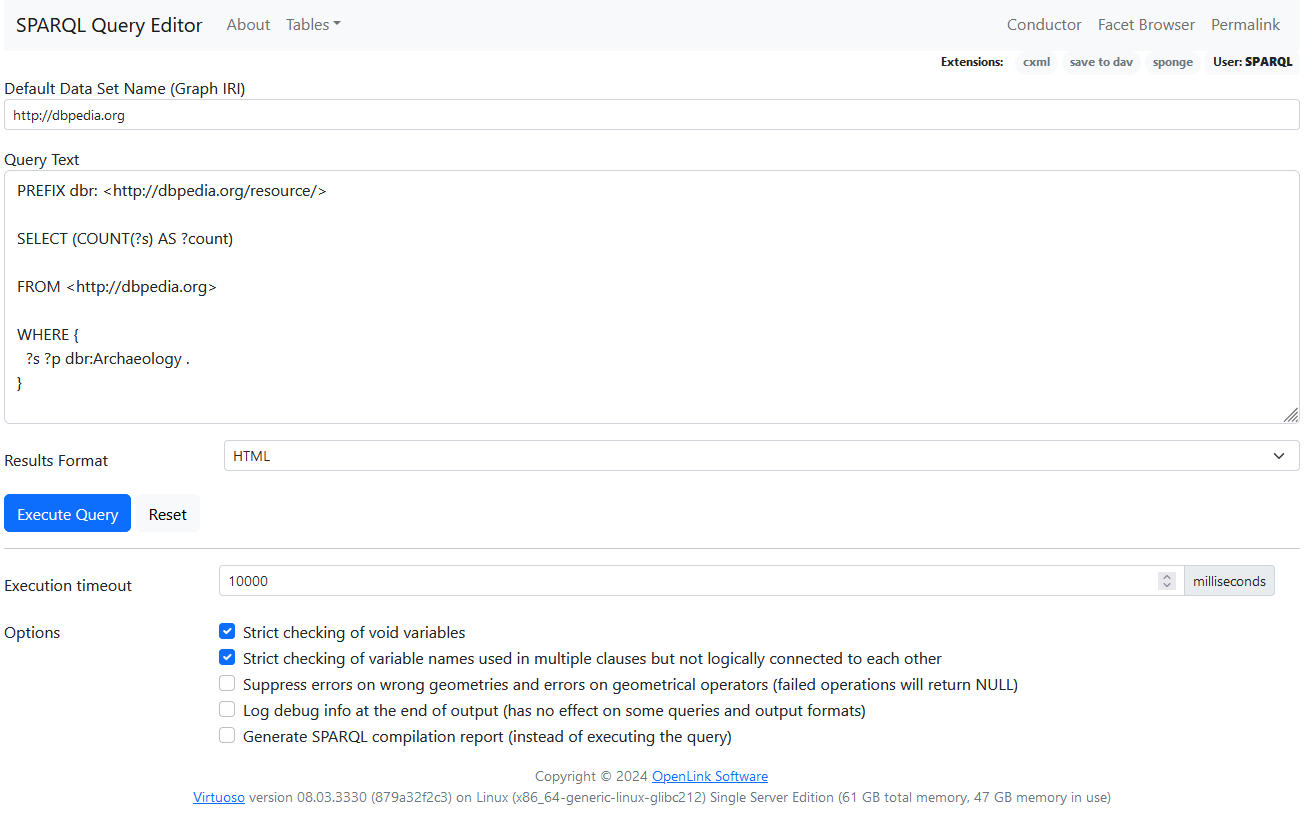Screen dimensions: 1306x814
Task: Open the OpenLink Software link
Action: [709, 776]
